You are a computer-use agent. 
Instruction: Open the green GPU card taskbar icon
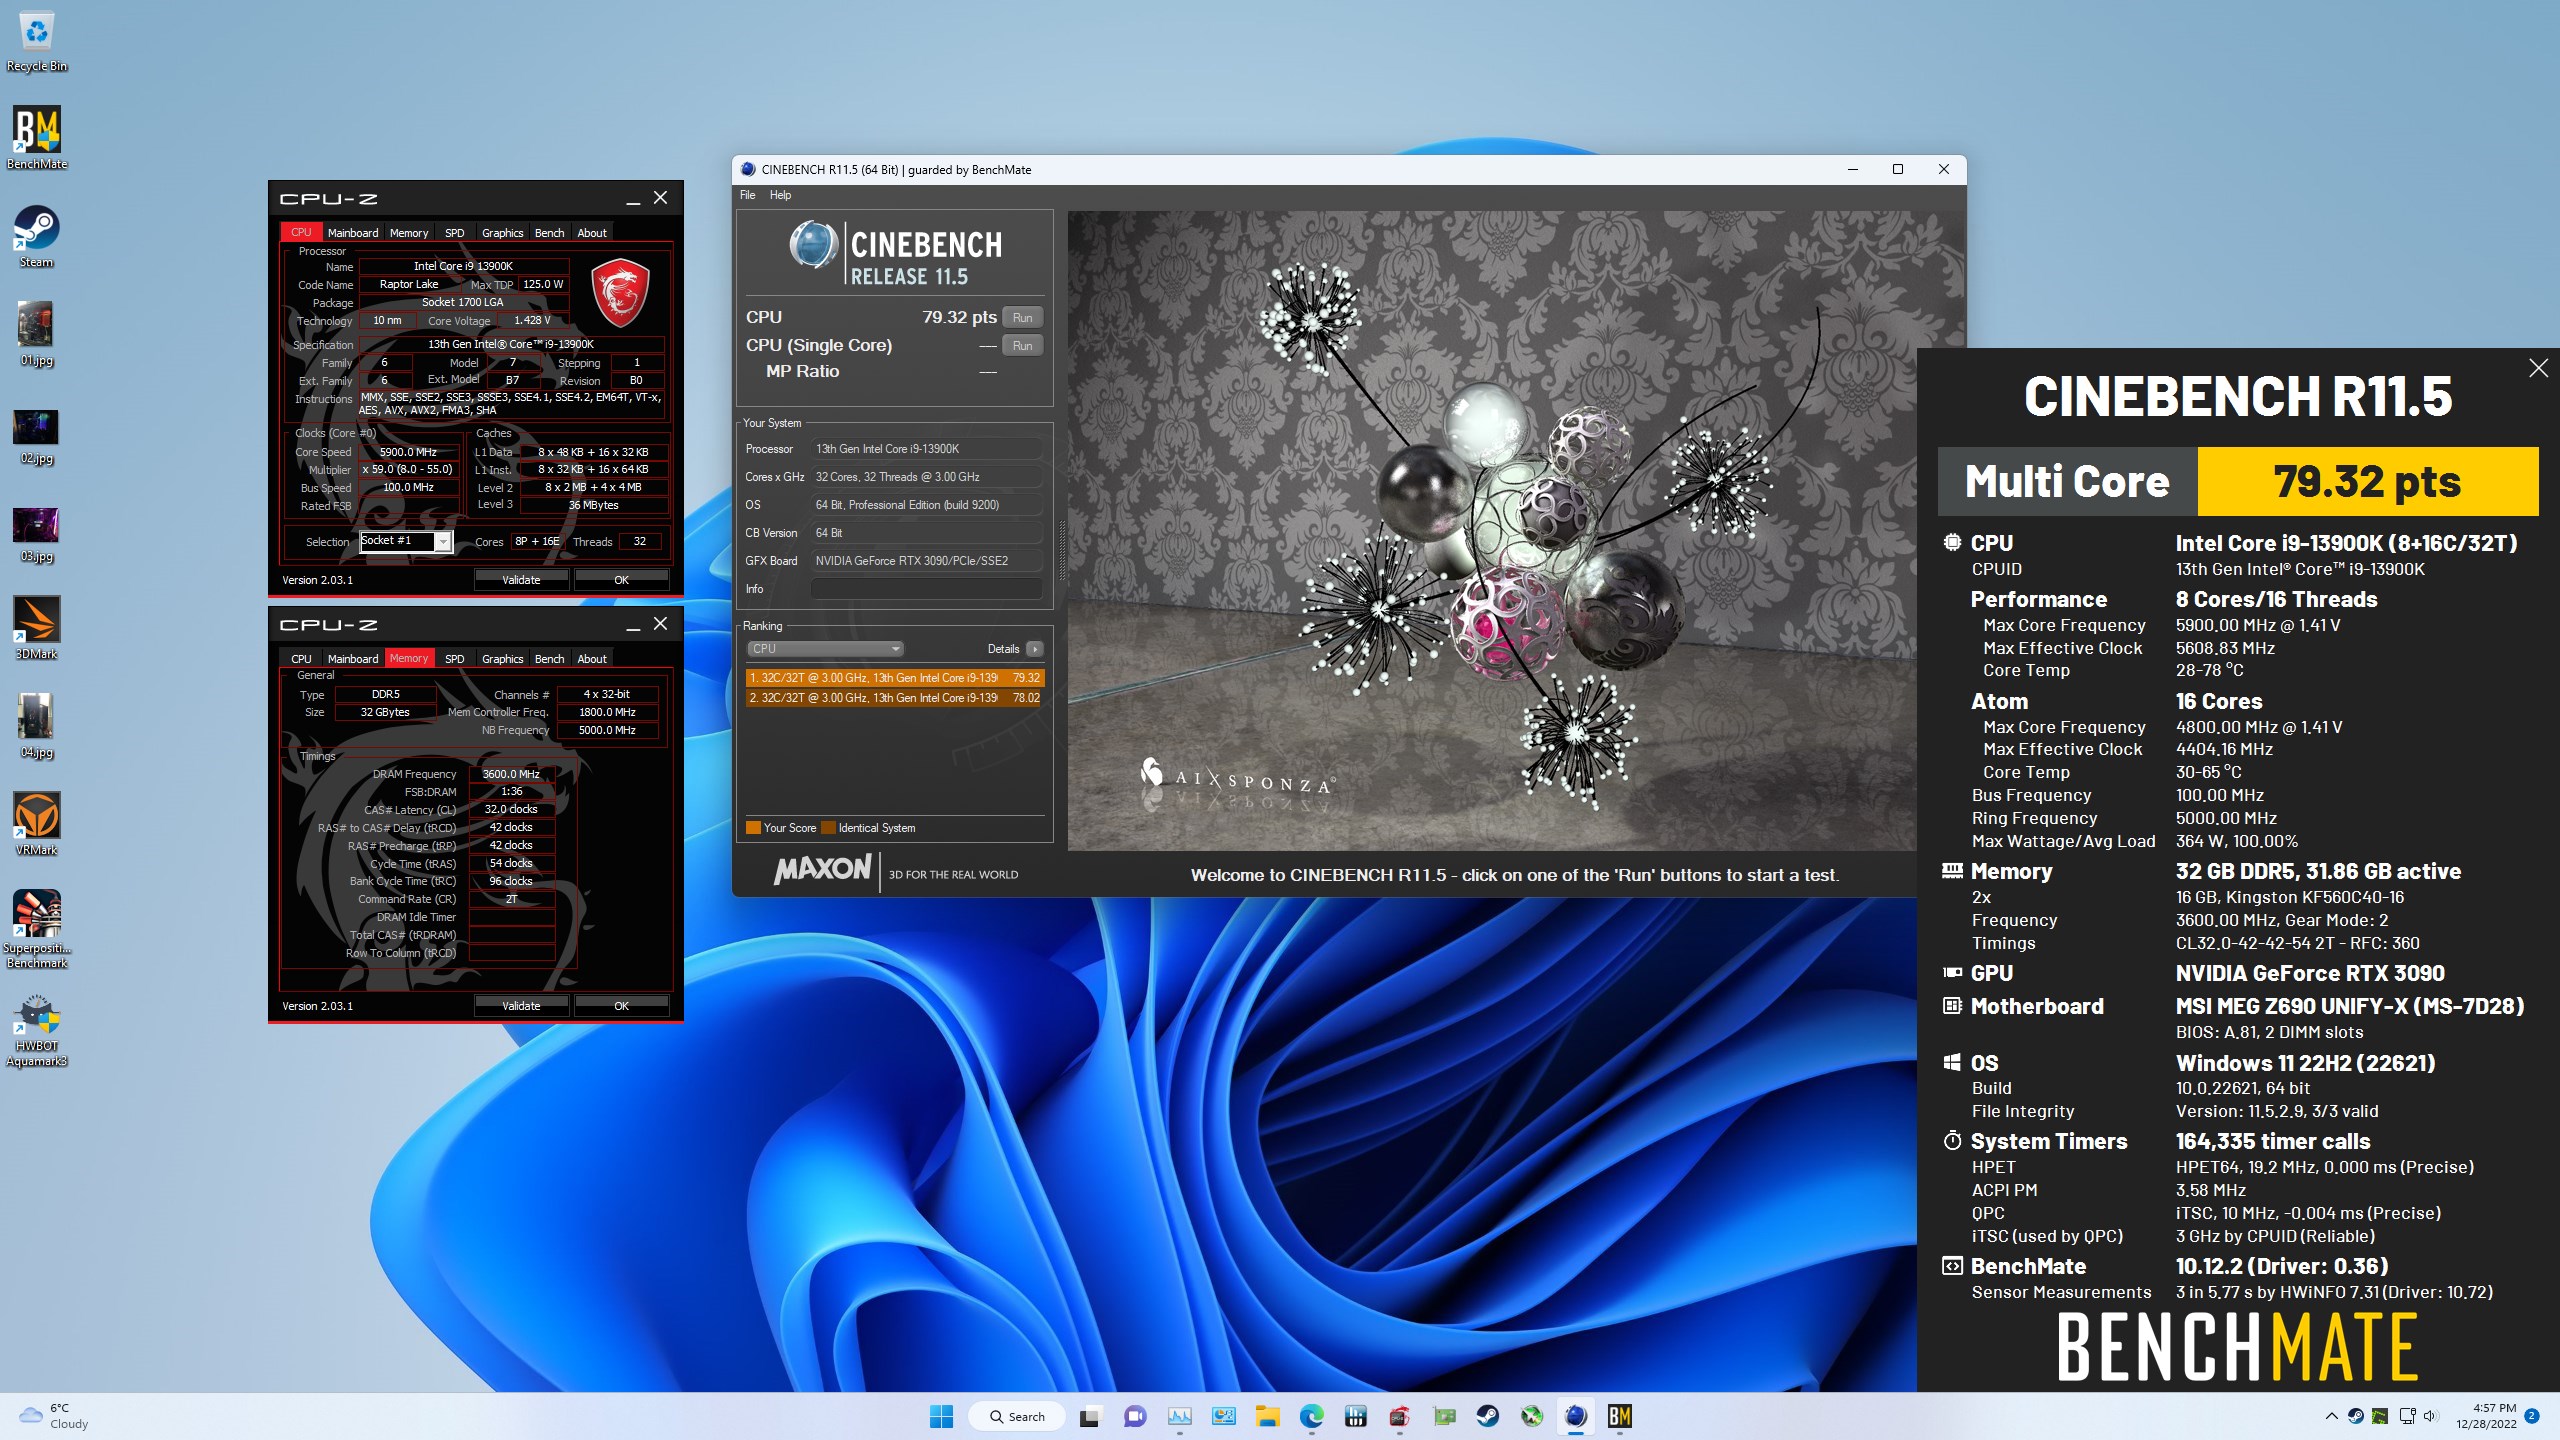coord(1444,1416)
